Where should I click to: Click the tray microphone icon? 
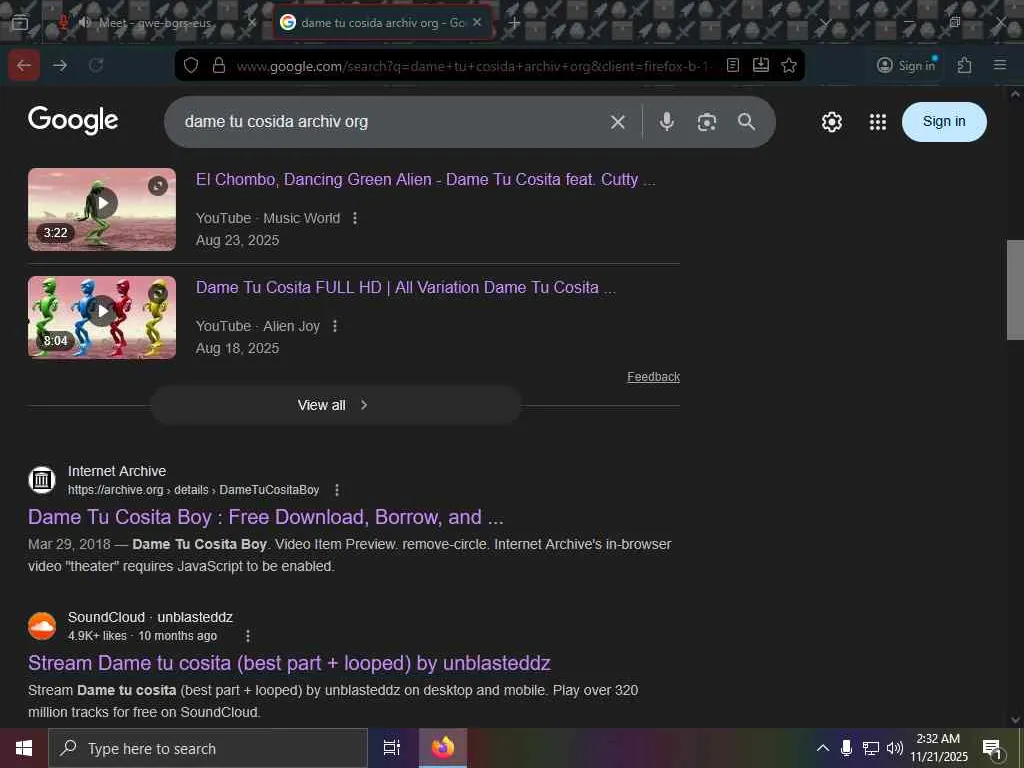tap(846, 748)
